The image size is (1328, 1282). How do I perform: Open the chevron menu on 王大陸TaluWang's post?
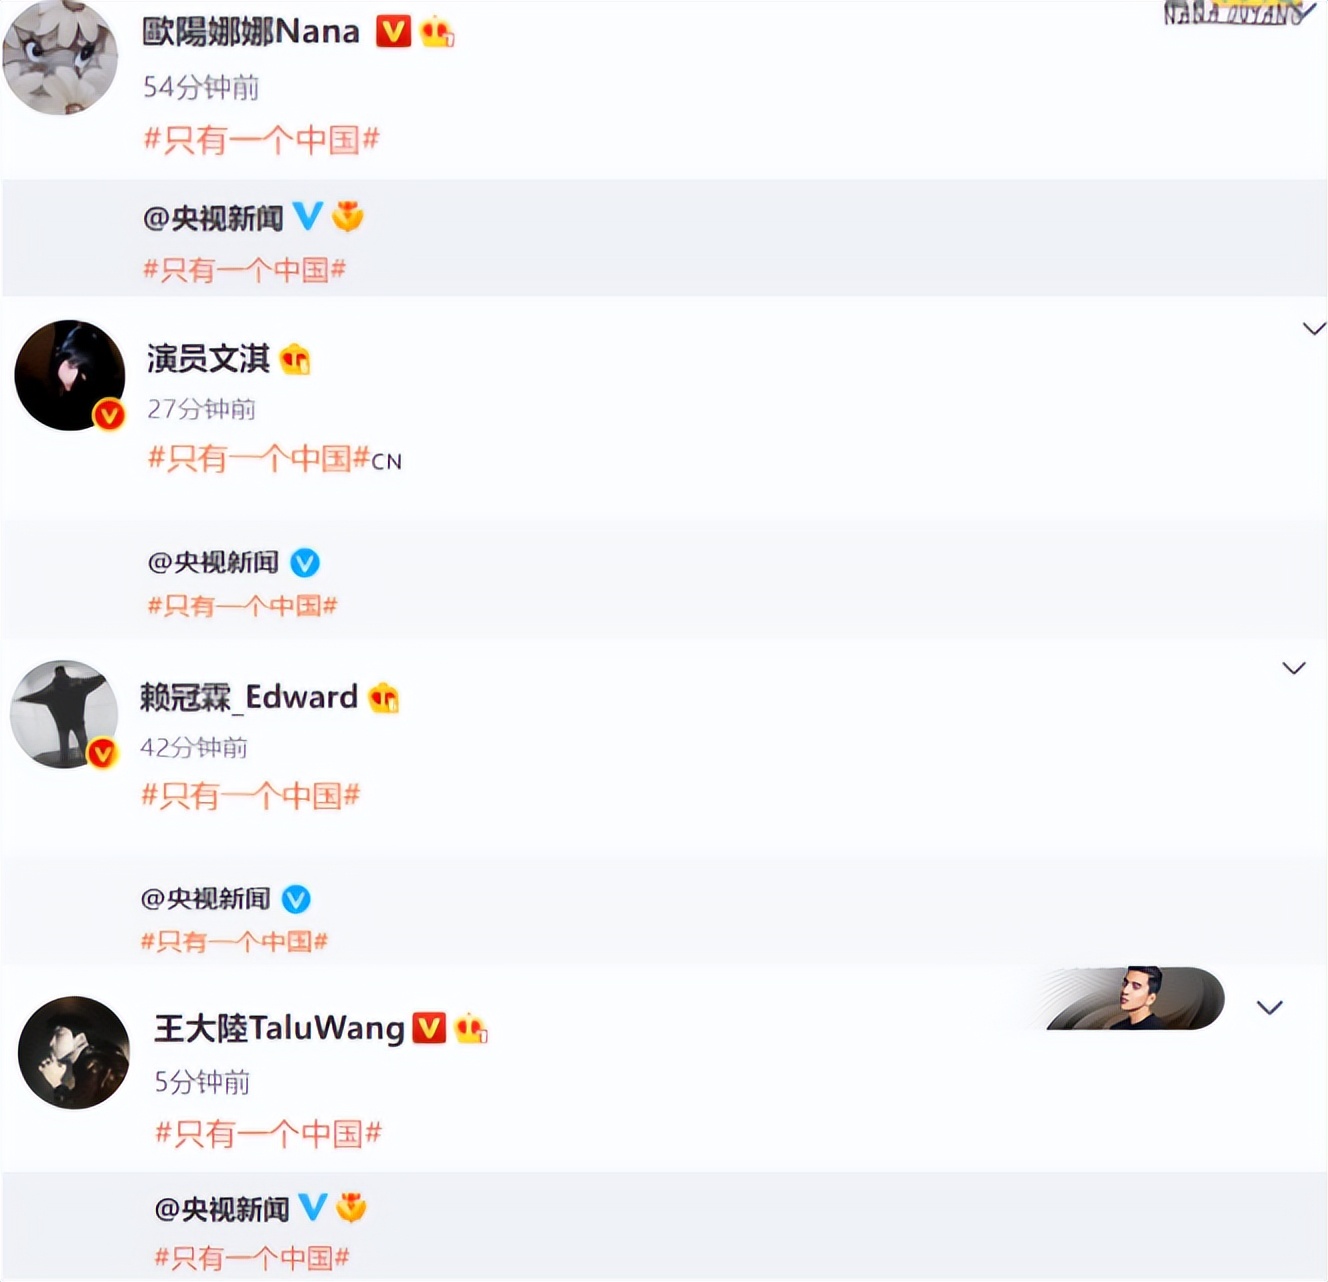point(1270,1007)
